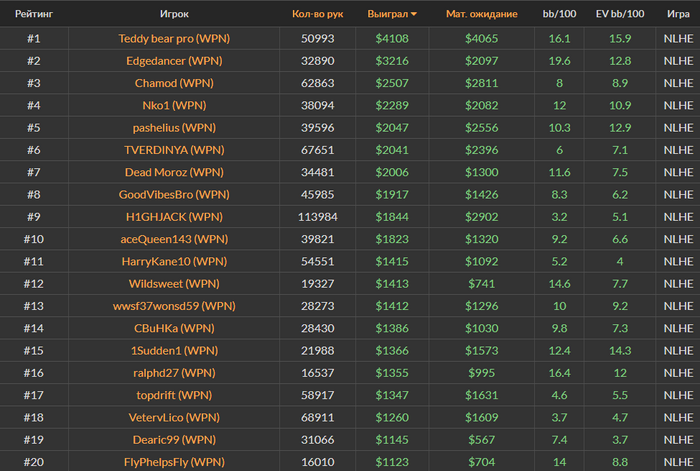Click winnings value $3216
Screen dimensions: 700x471
(392, 61)
